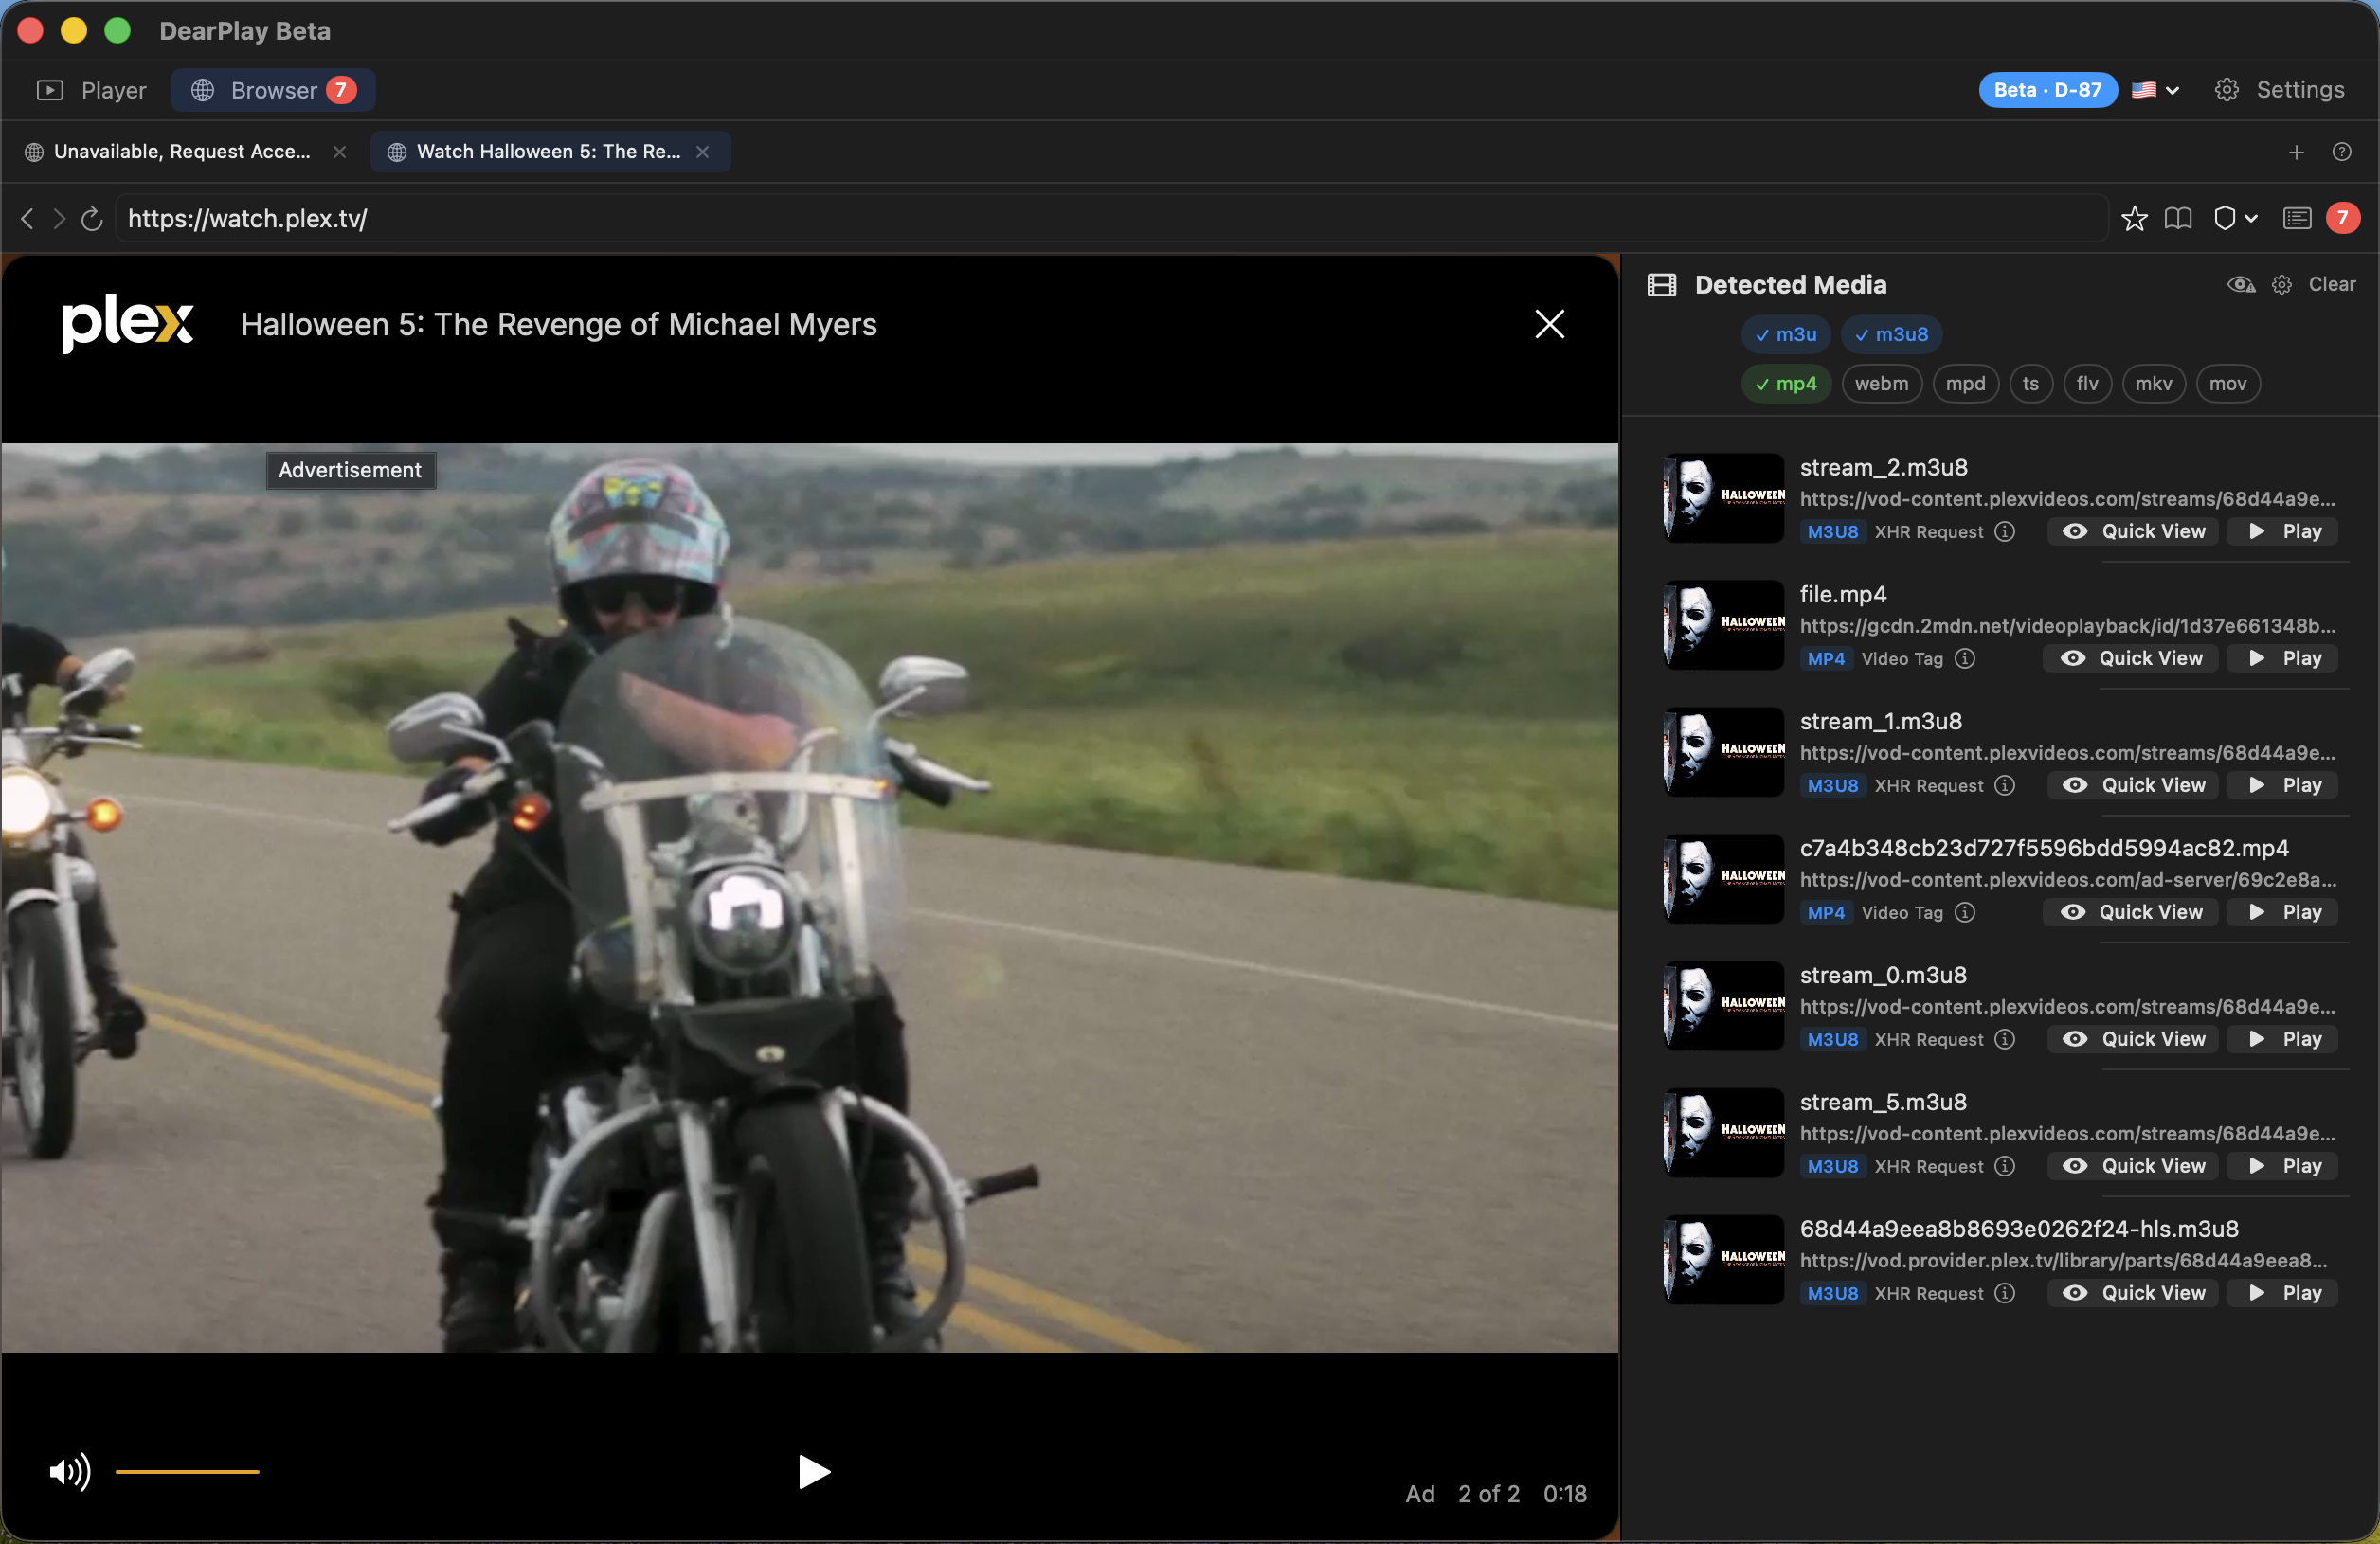
Task: Enable the mpd format filter
Action: point(1966,384)
